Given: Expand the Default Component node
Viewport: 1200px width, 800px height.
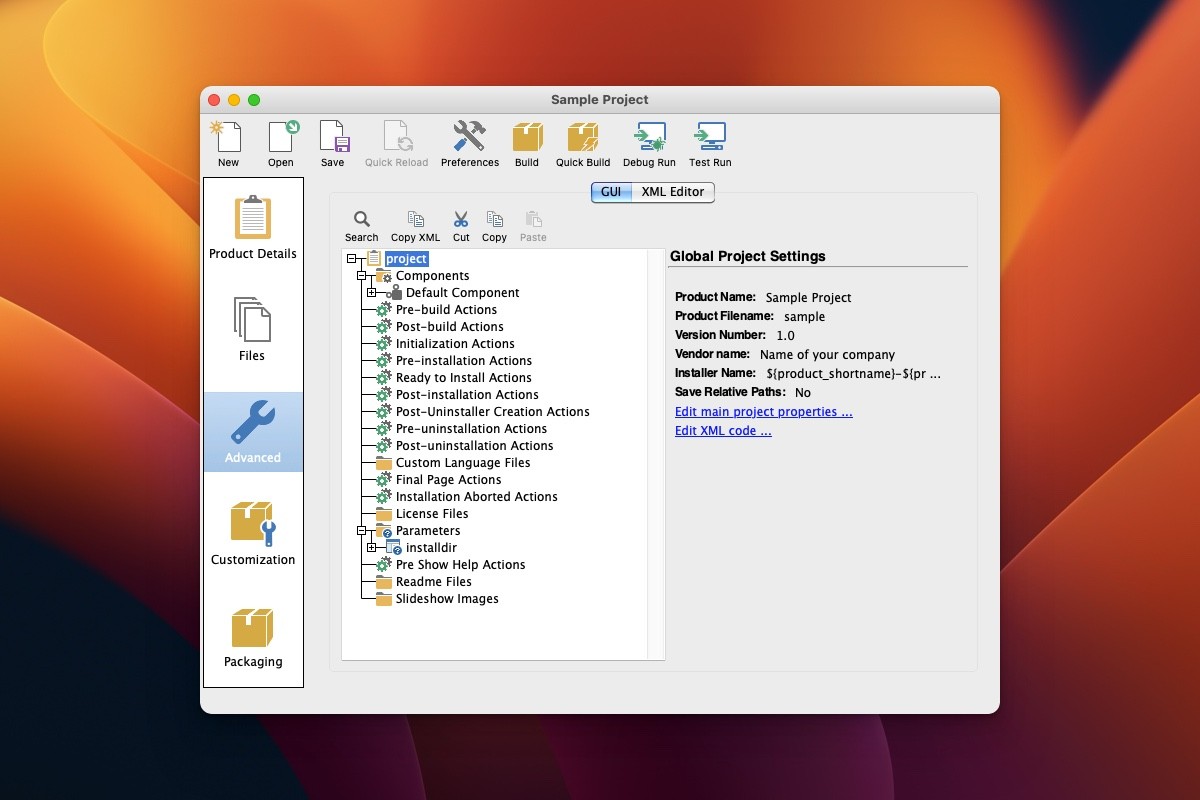Looking at the screenshot, I should tap(373, 292).
